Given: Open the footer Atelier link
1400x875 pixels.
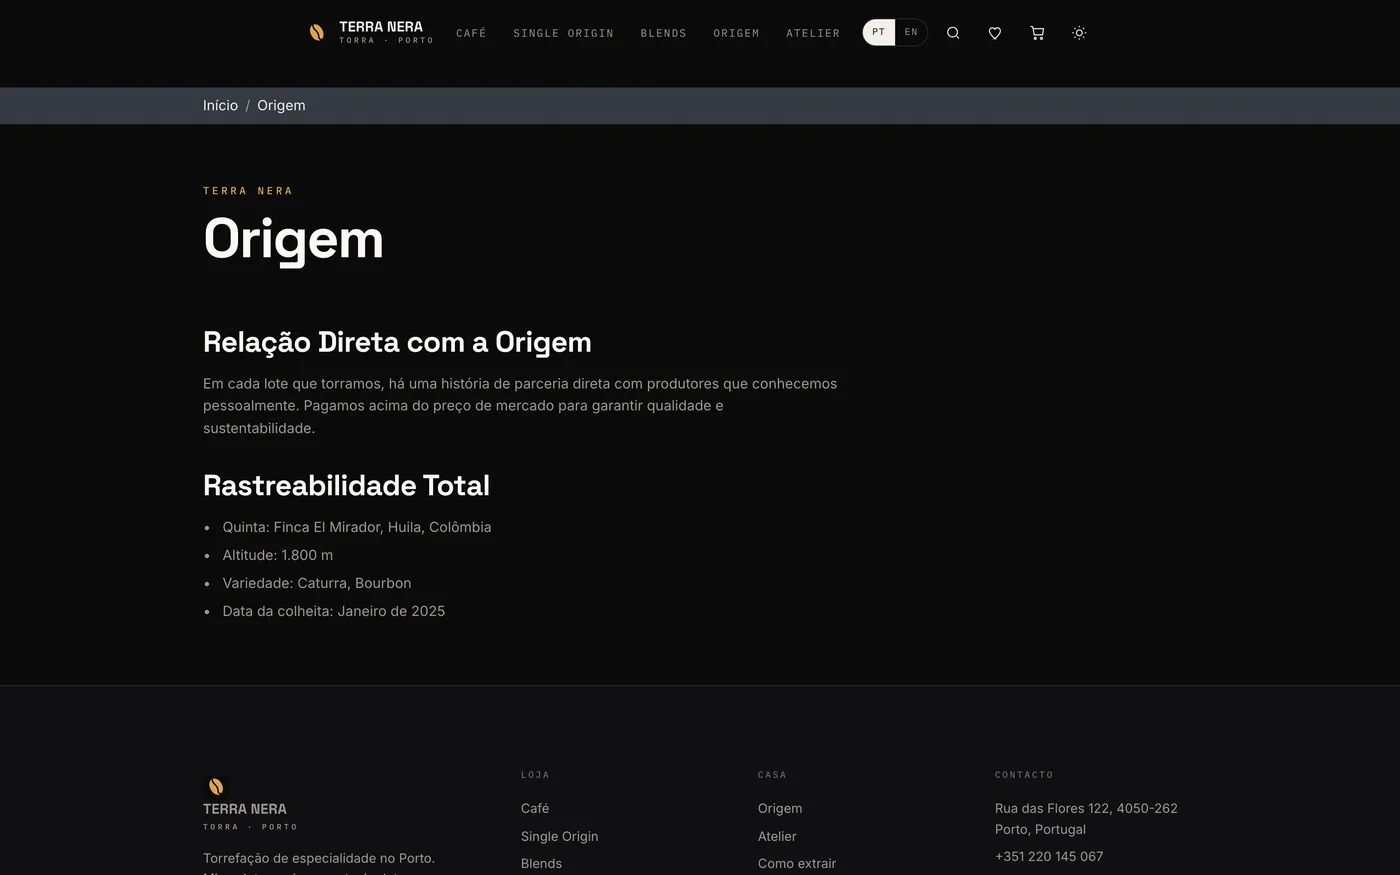Looking at the screenshot, I should click(x=777, y=836).
